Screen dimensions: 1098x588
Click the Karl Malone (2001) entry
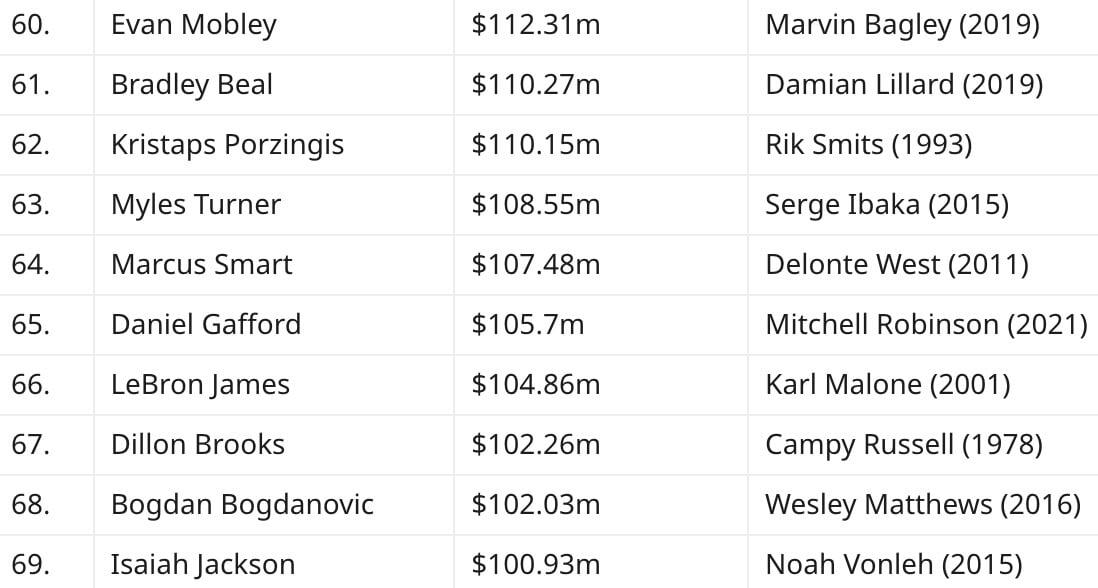[x=887, y=385]
